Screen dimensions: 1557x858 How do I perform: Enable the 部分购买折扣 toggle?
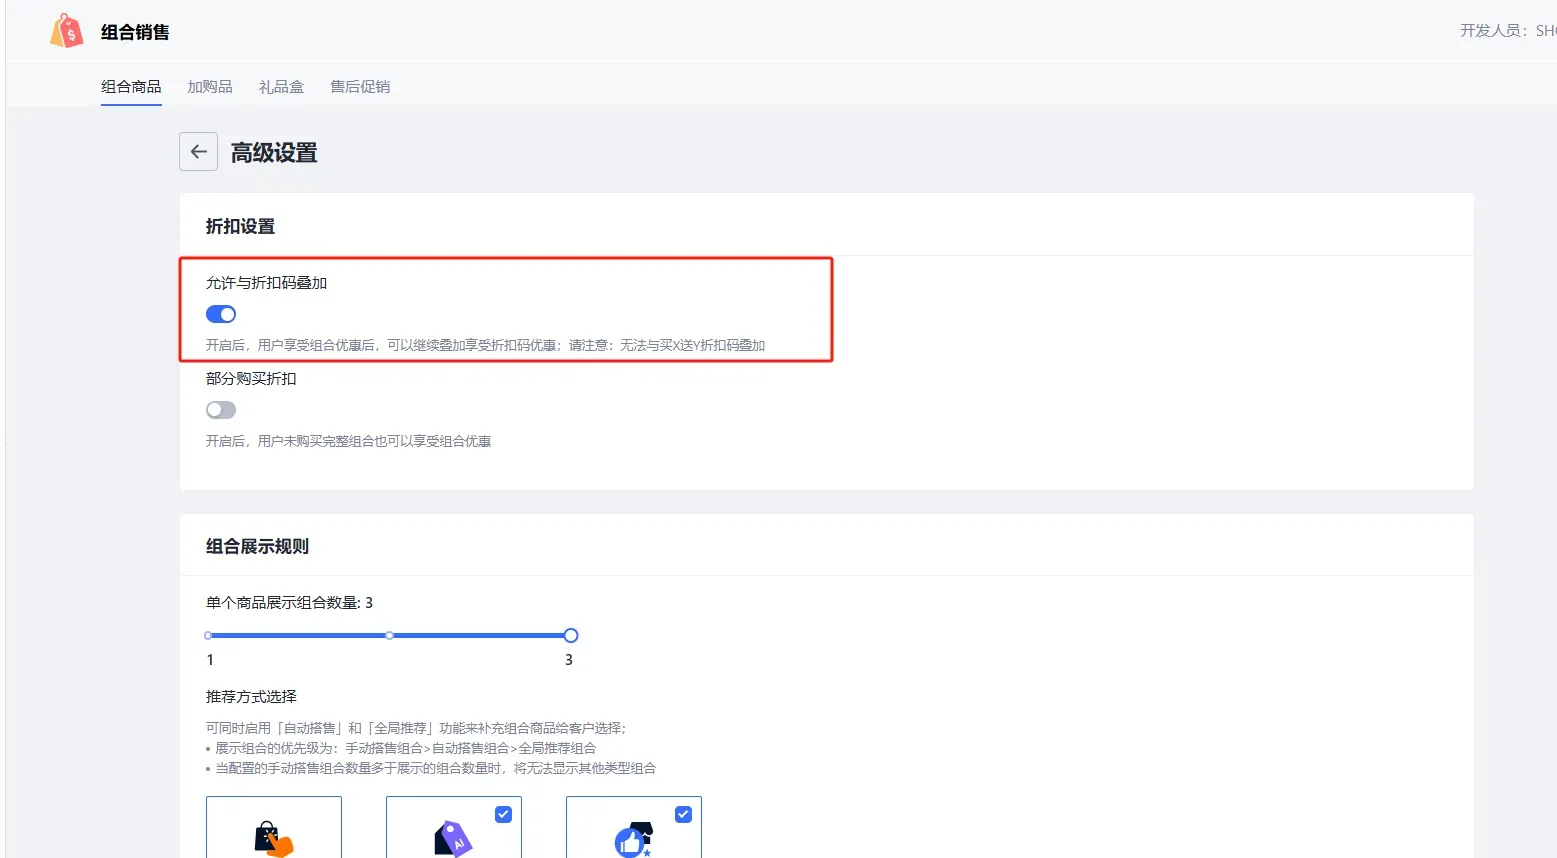(221, 410)
